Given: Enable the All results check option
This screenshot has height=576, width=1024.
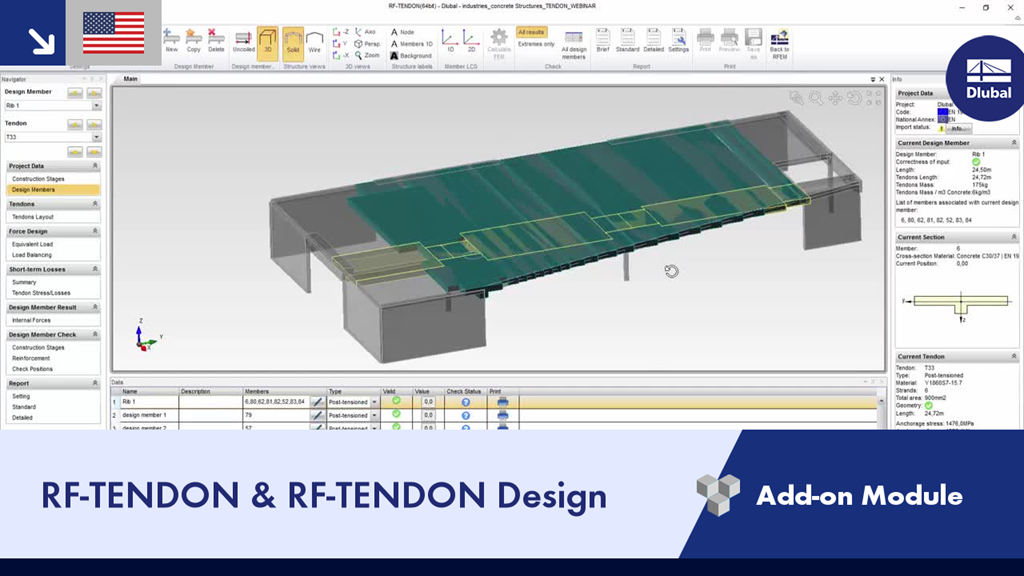Looking at the screenshot, I should pos(531,32).
